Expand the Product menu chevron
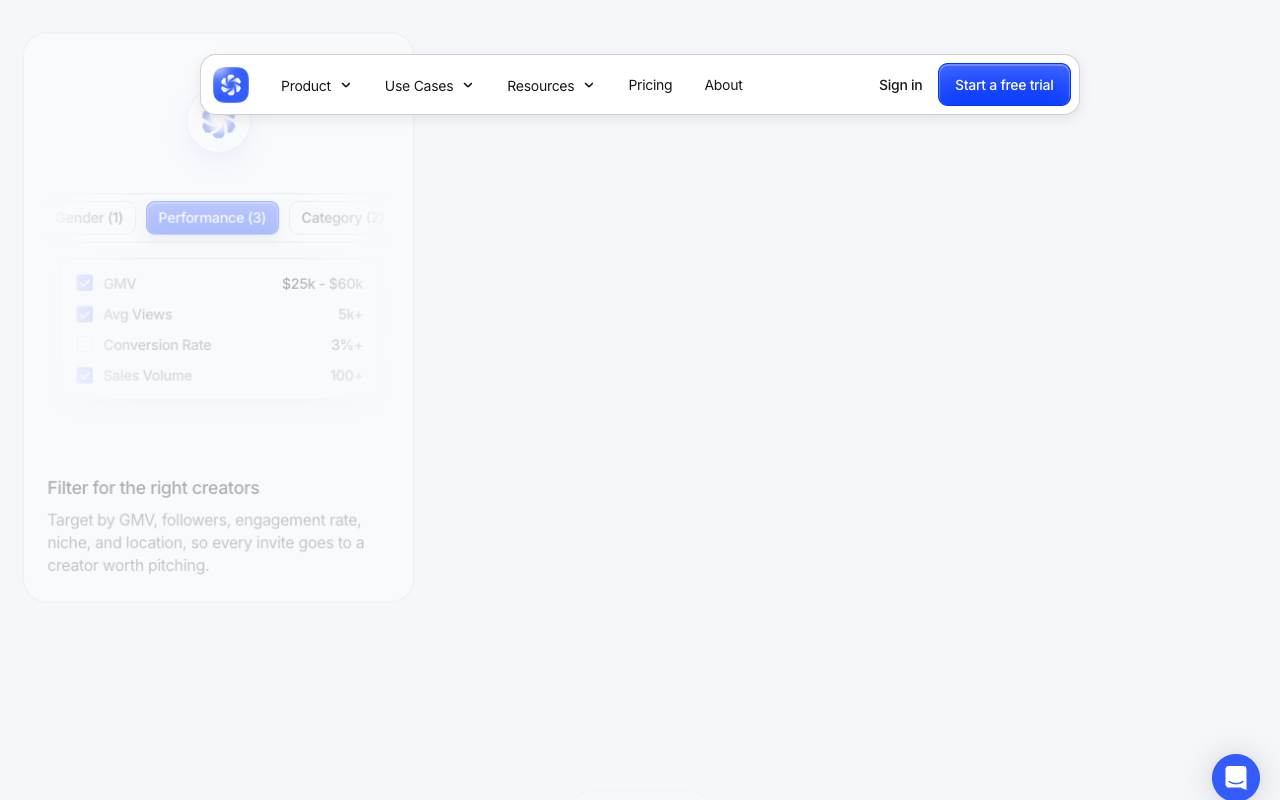 click(346, 85)
